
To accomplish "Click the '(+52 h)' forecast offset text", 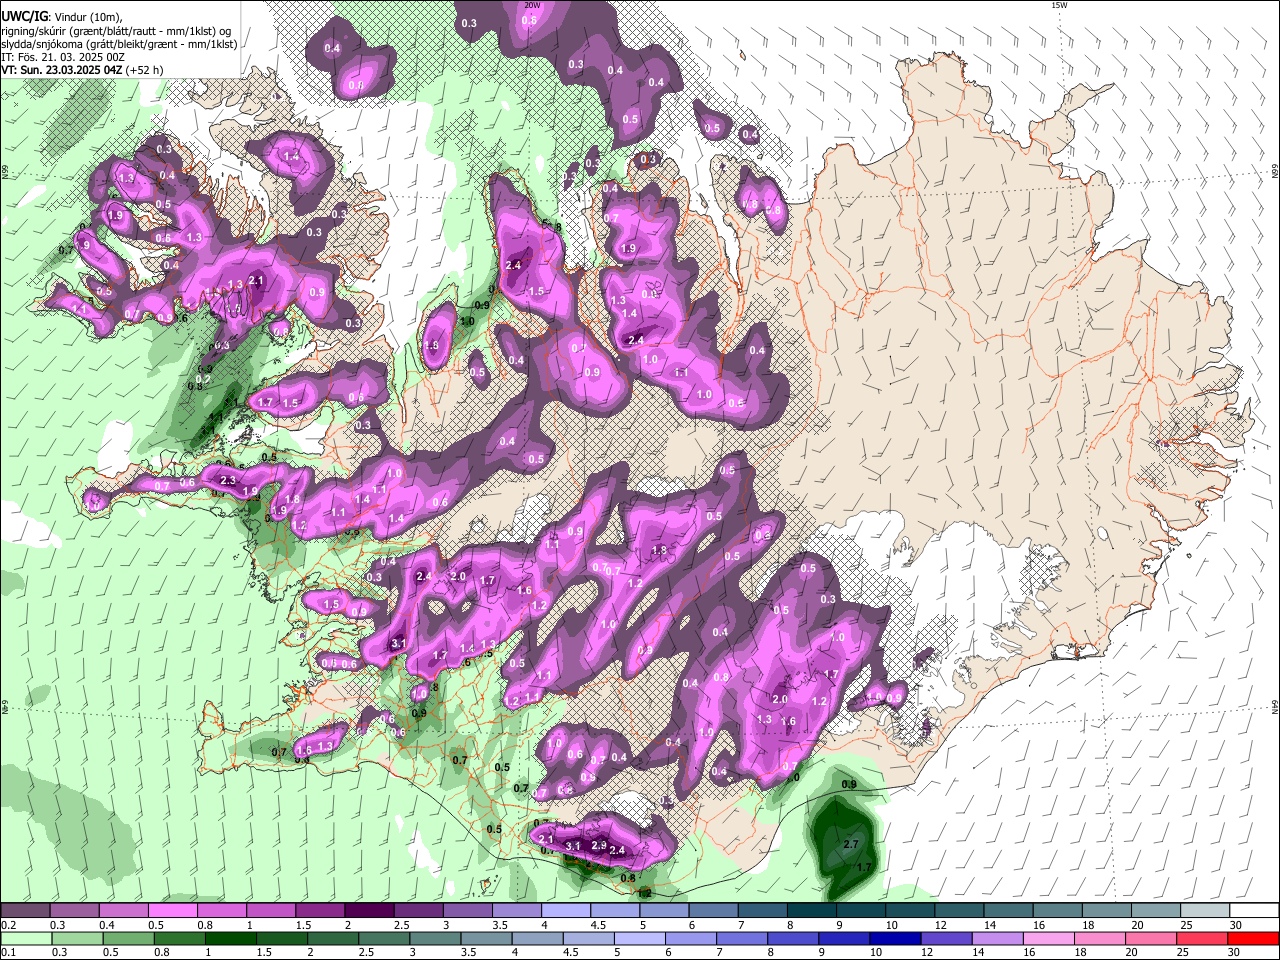I will click(x=144, y=70).
